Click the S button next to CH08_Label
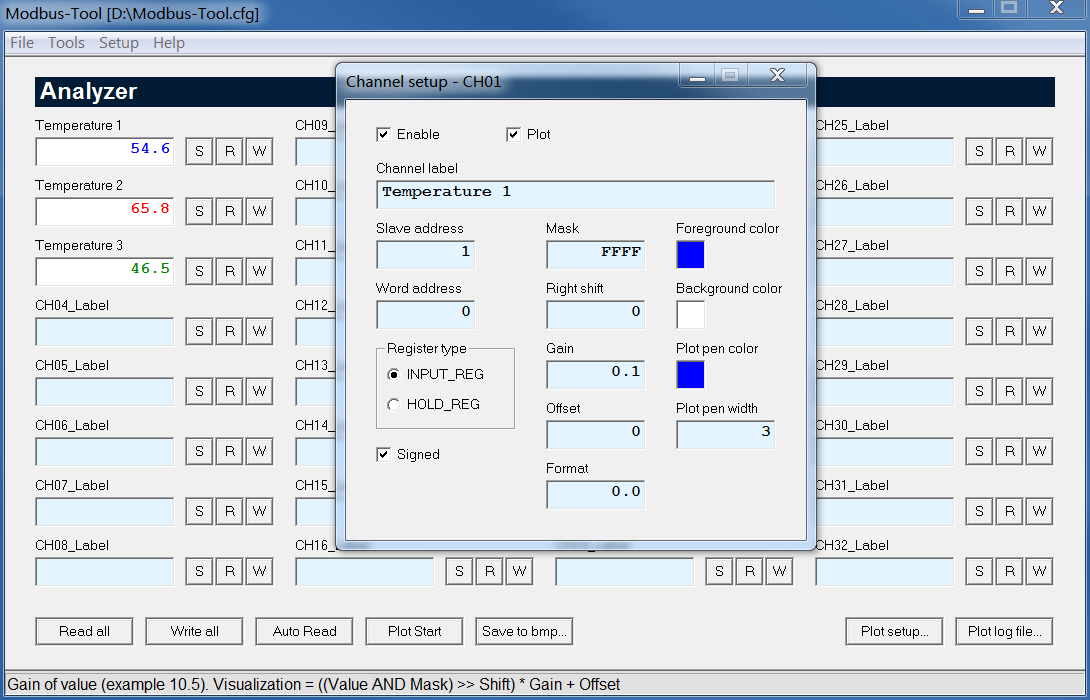The height and width of the screenshot is (700, 1090). (x=198, y=571)
